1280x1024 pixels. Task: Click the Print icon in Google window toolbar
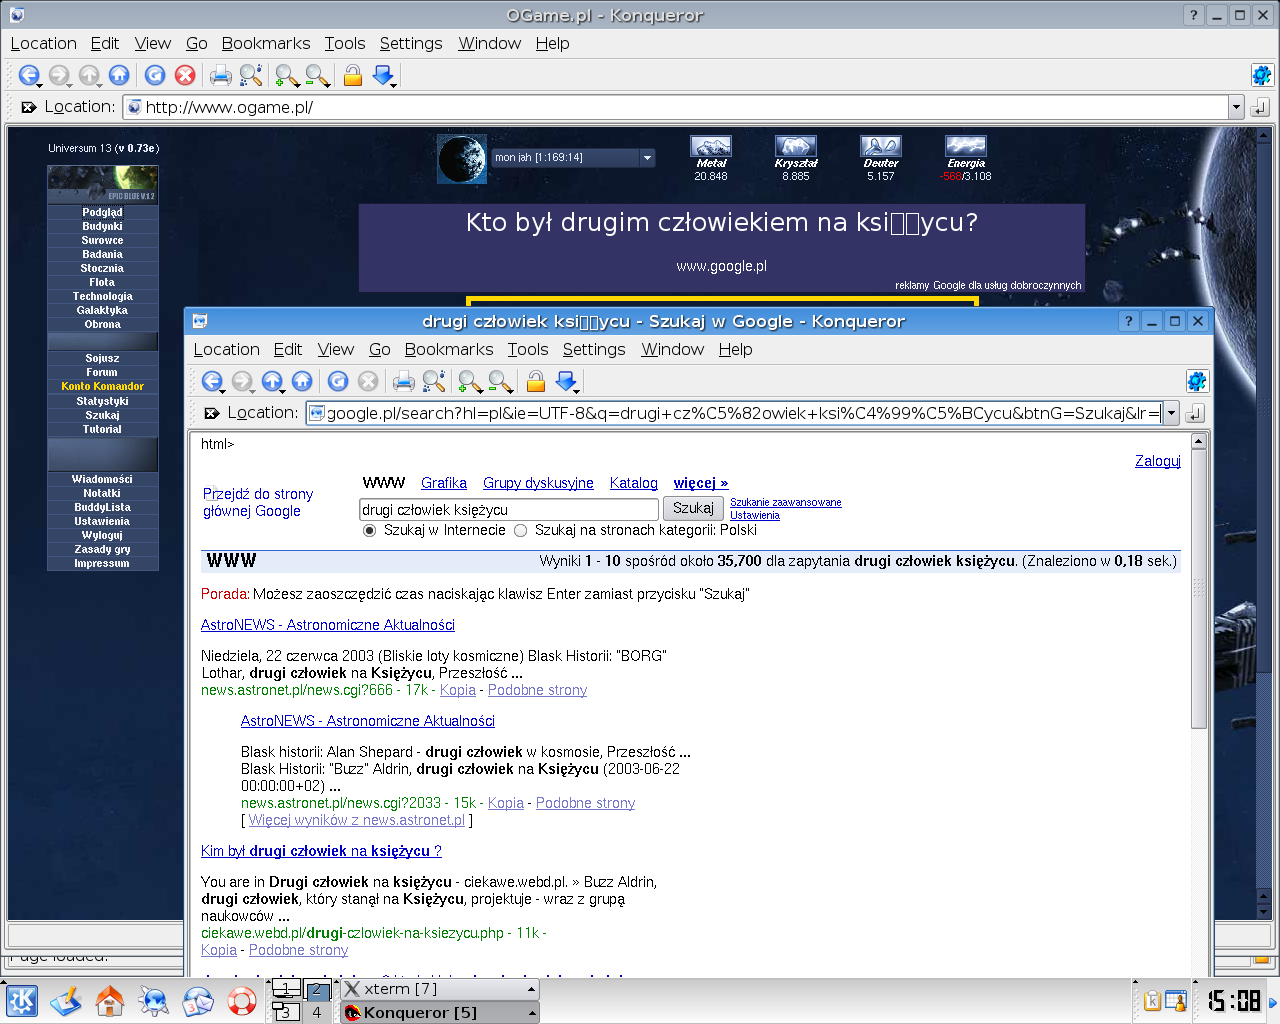pos(403,381)
